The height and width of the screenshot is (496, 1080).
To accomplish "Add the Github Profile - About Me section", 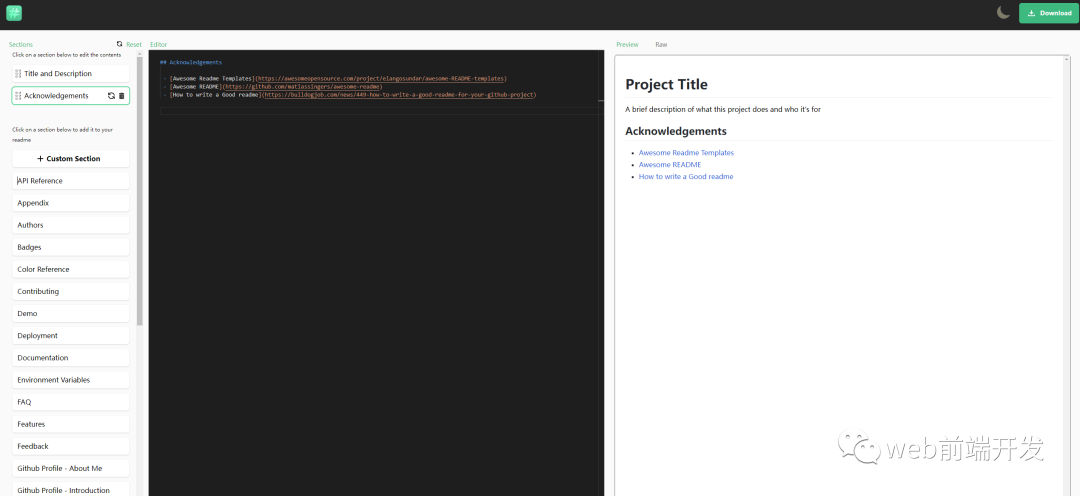I will (70, 468).
